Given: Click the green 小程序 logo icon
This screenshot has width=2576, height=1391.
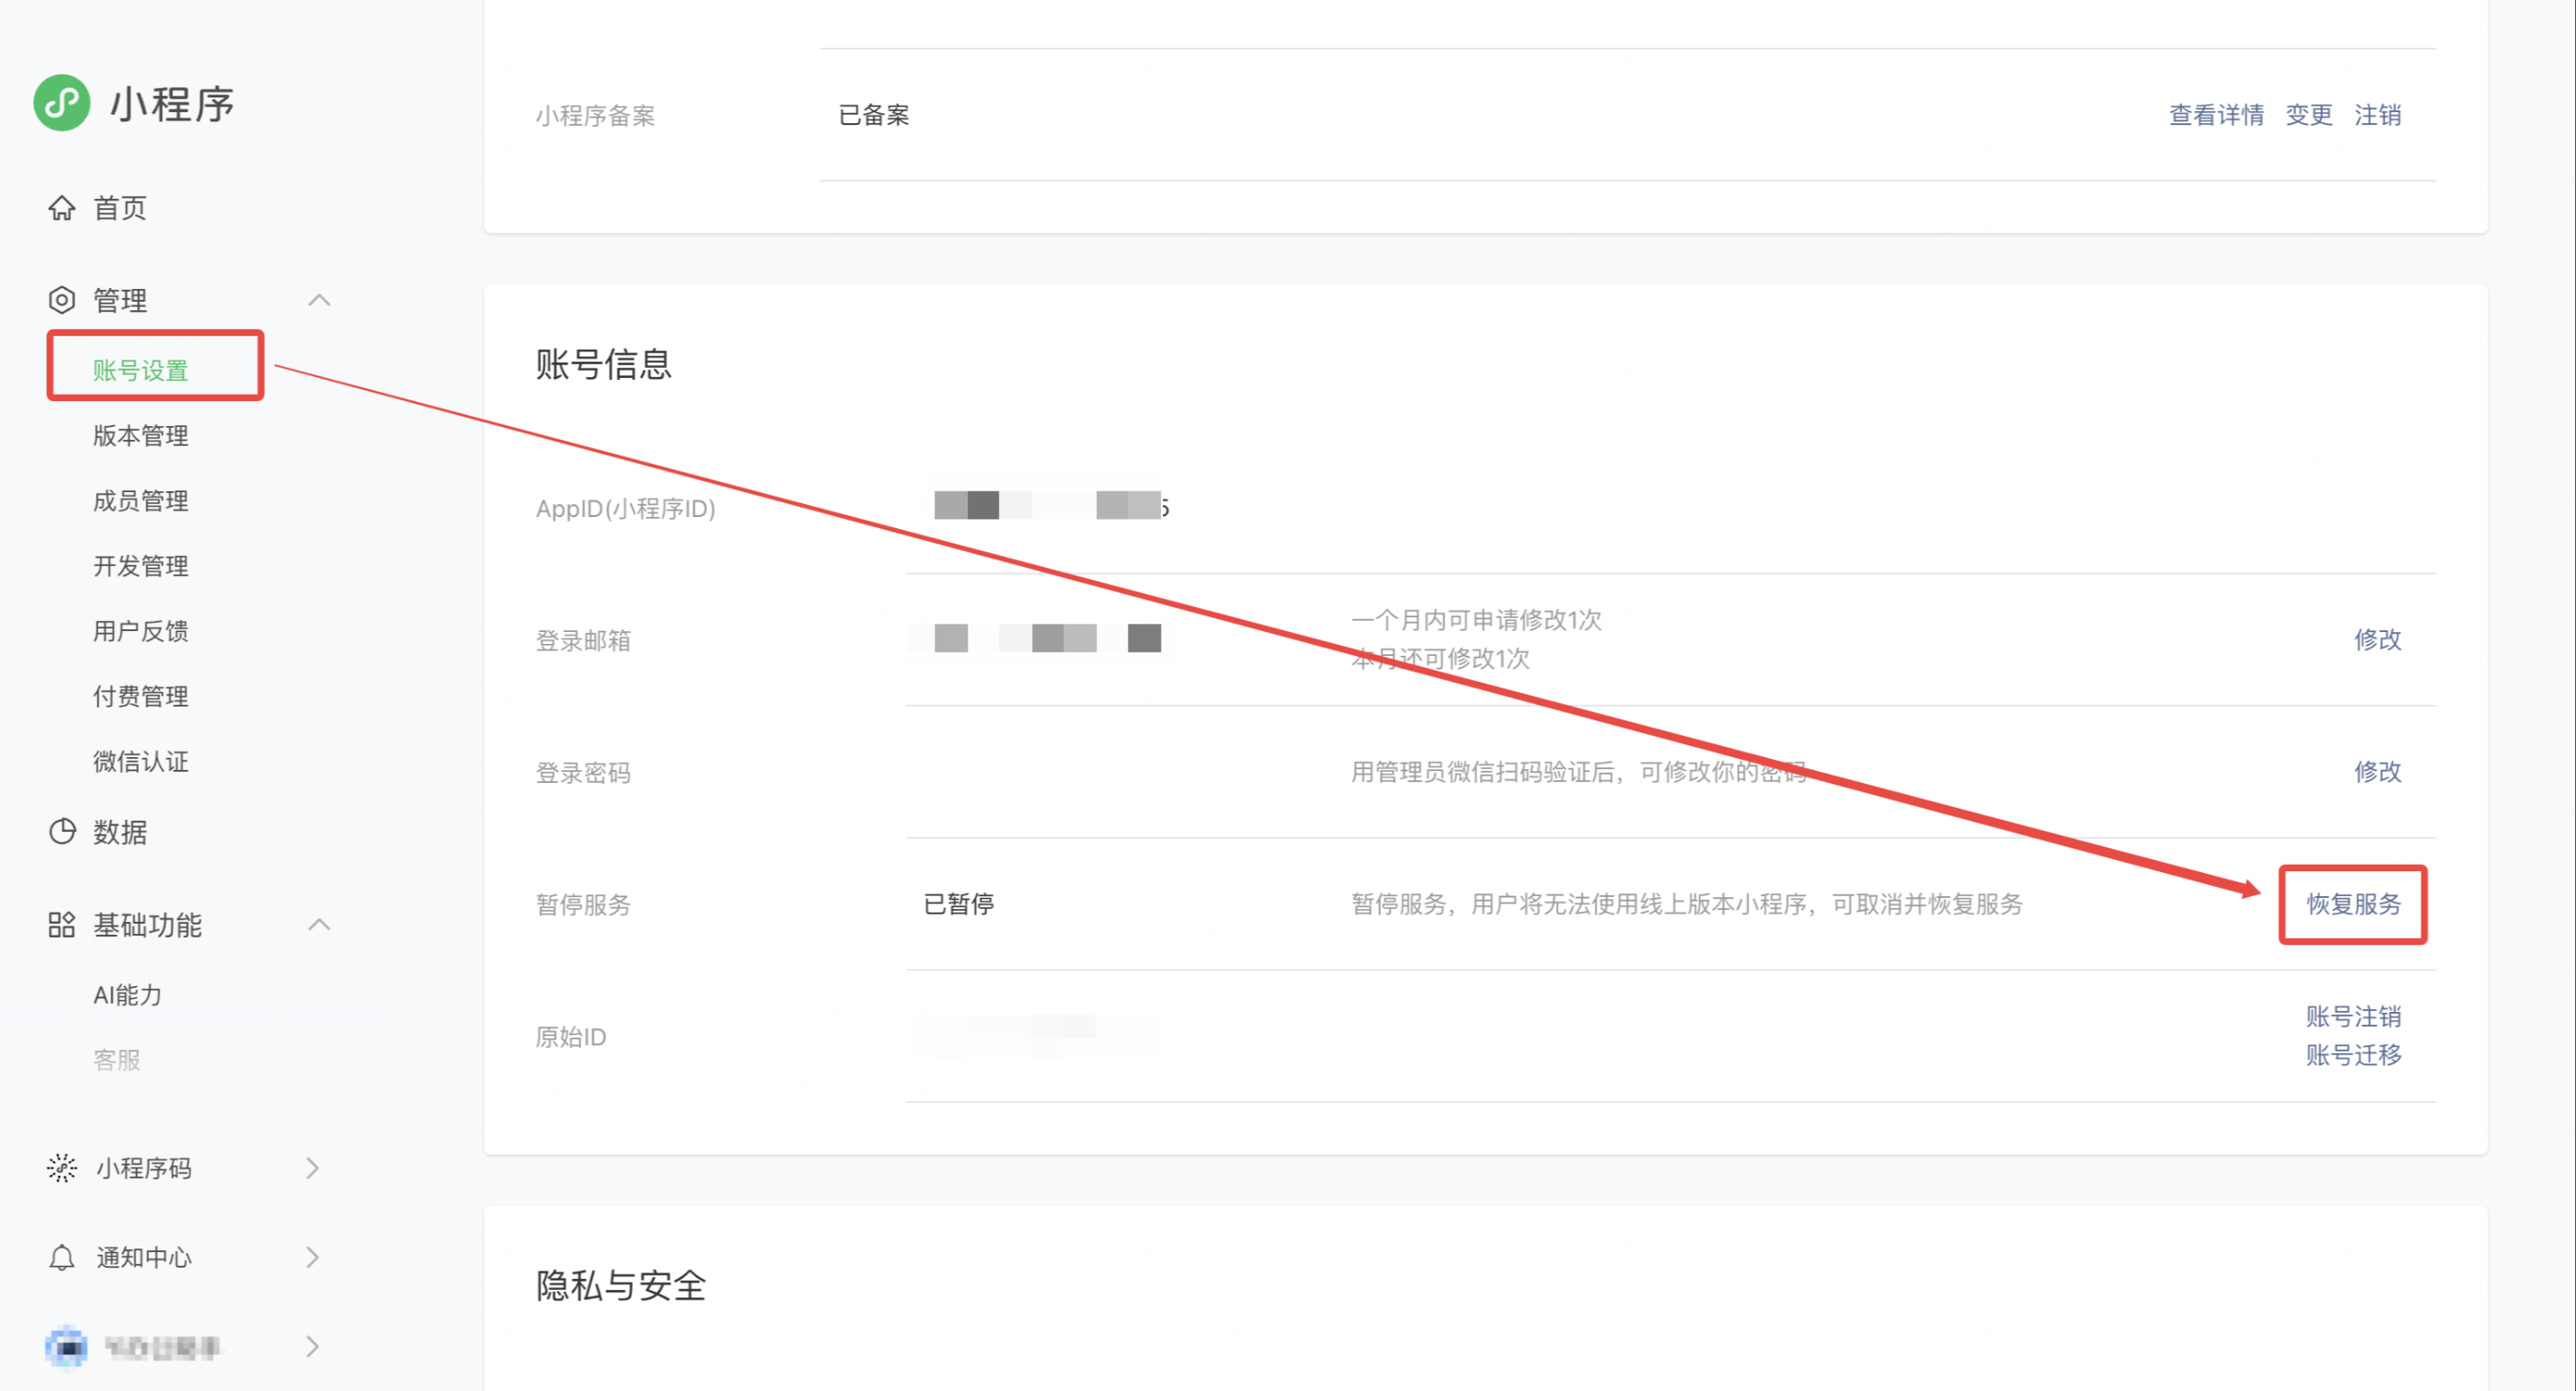Looking at the screenshot, I should pos(62,102).
